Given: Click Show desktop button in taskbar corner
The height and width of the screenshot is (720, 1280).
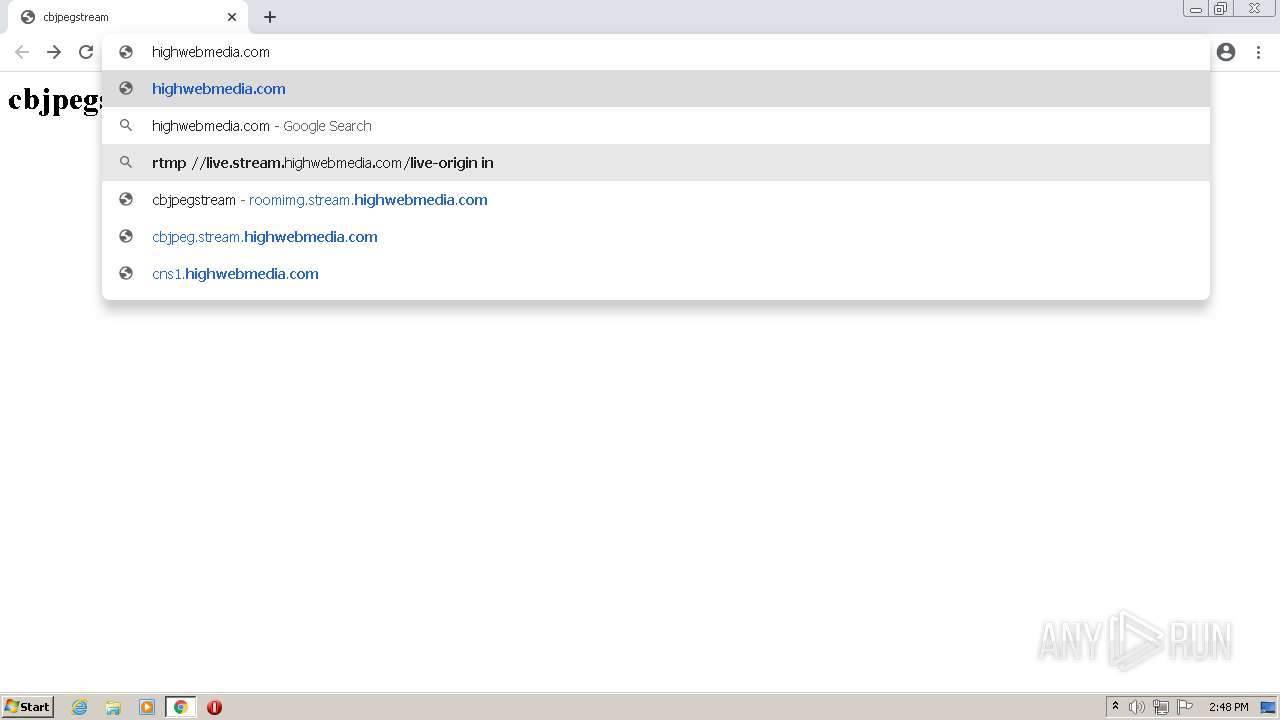Looking at the screenshot, I should coord(1268,707).
